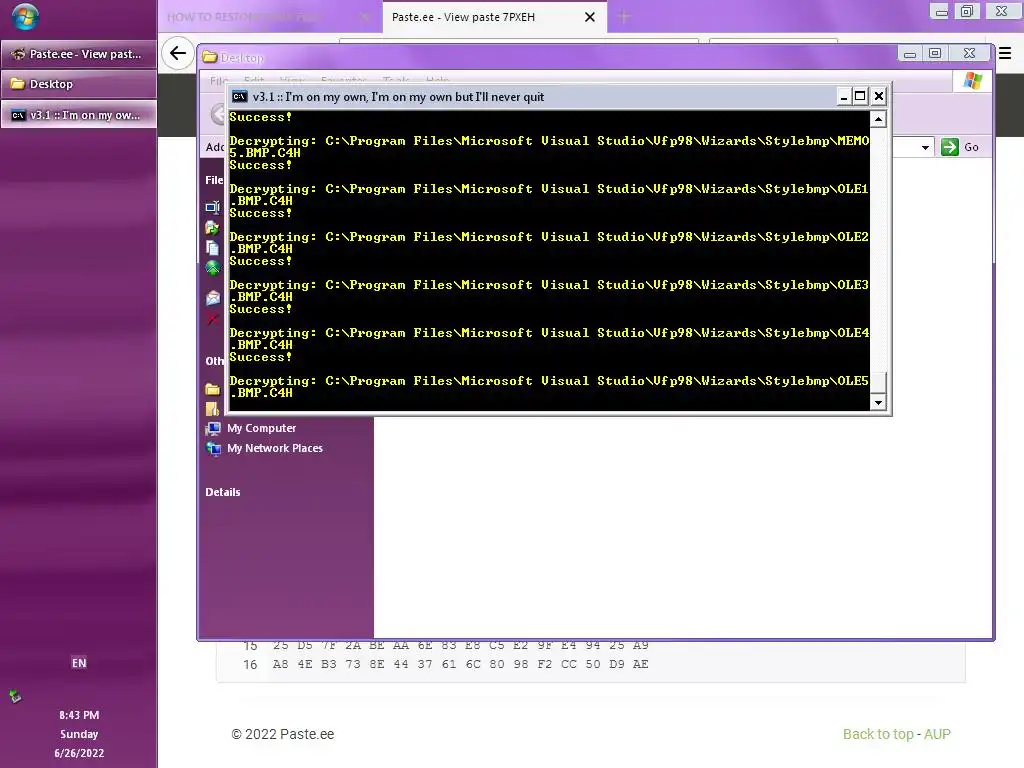1024x768 pixels.
Task: Click the red delete file task icon
Action: pos(213,319)
